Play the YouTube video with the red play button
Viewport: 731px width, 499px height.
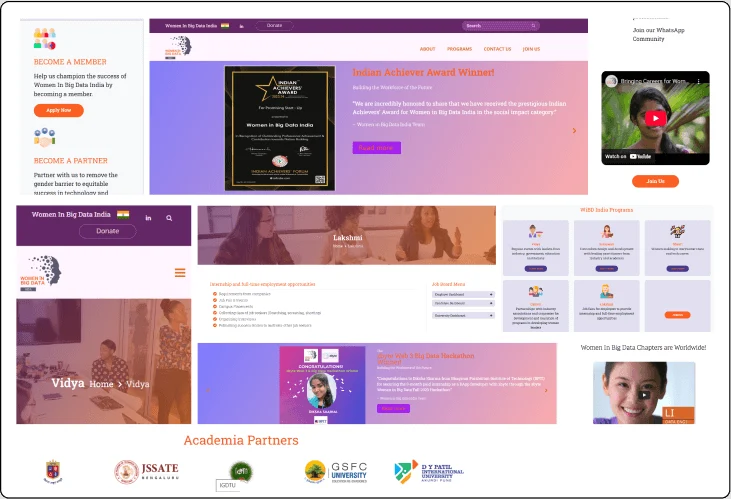coord(655,118)
